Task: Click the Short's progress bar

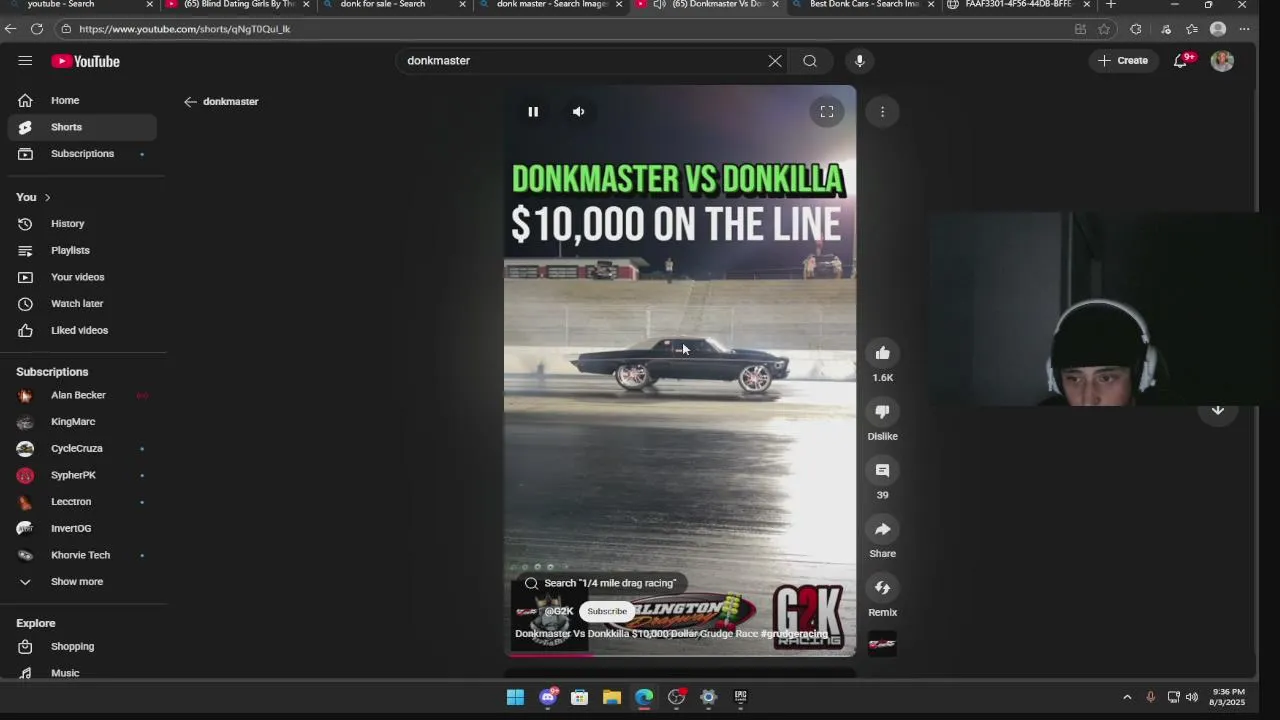Action: pyautogui.click(x=680, y=655)
